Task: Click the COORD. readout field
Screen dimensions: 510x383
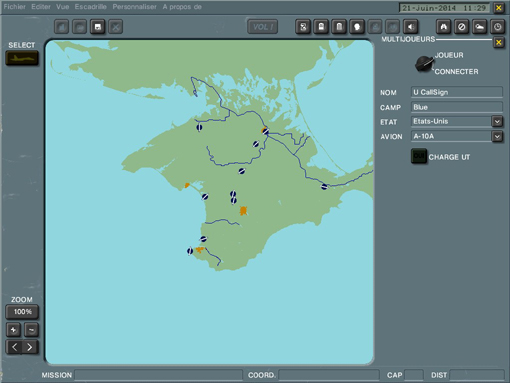Action: tap(329, 375)
